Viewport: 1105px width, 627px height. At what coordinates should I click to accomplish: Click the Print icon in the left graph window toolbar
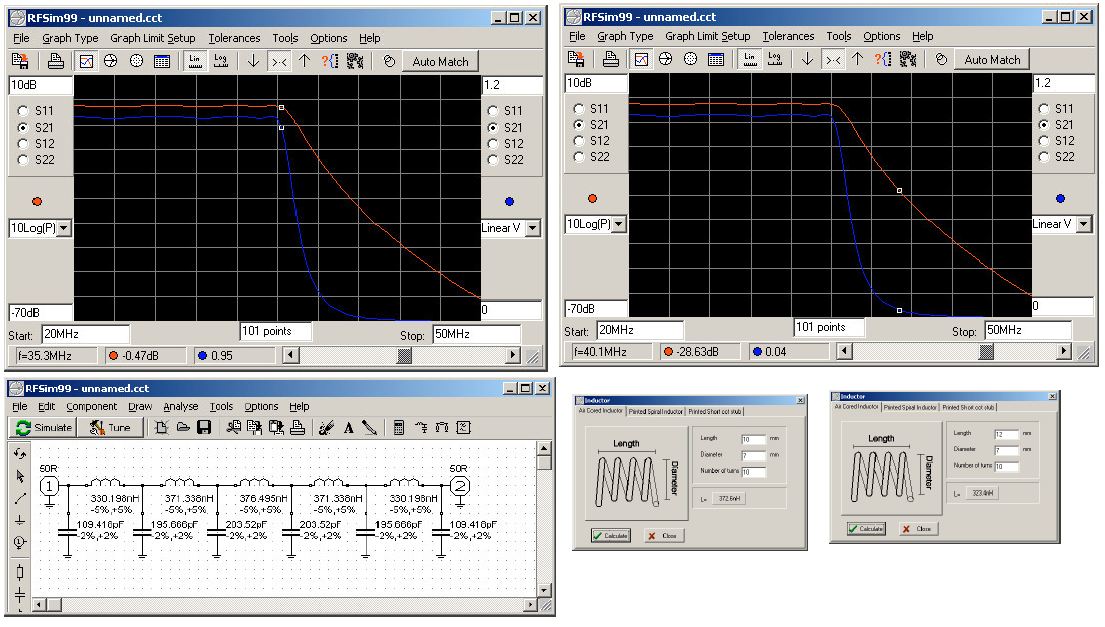[x=56, y=61]
